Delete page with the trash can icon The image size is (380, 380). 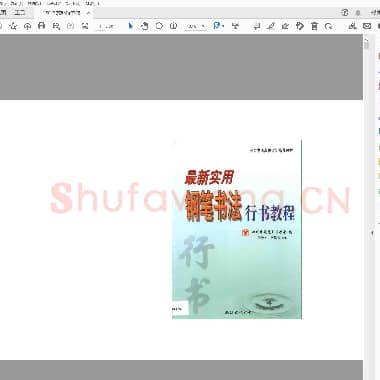(314, 26)
